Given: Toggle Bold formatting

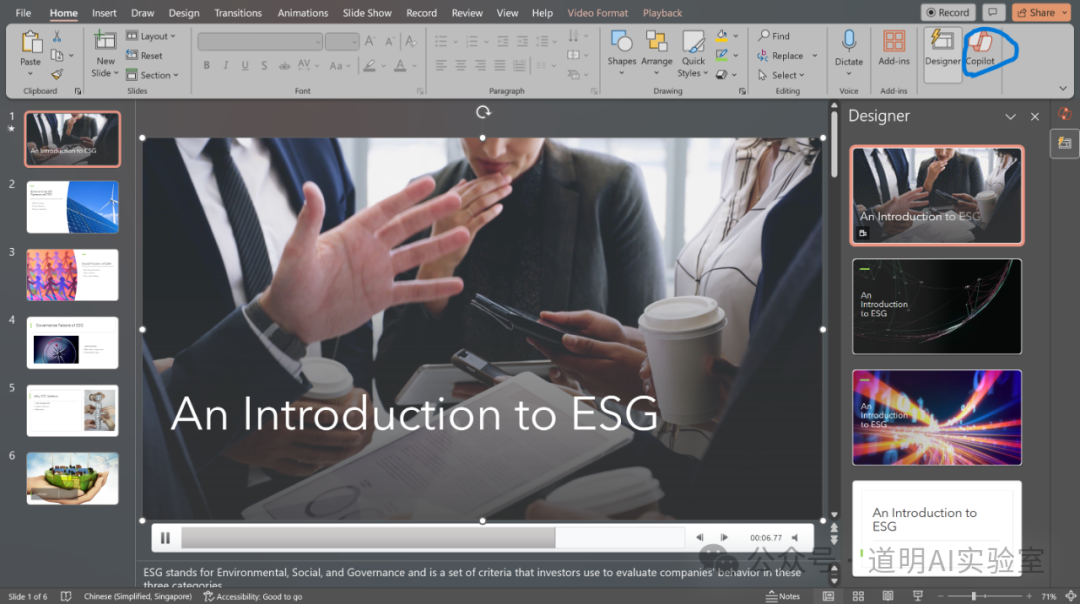Looking at the screenshot, I should coord(207,66).
